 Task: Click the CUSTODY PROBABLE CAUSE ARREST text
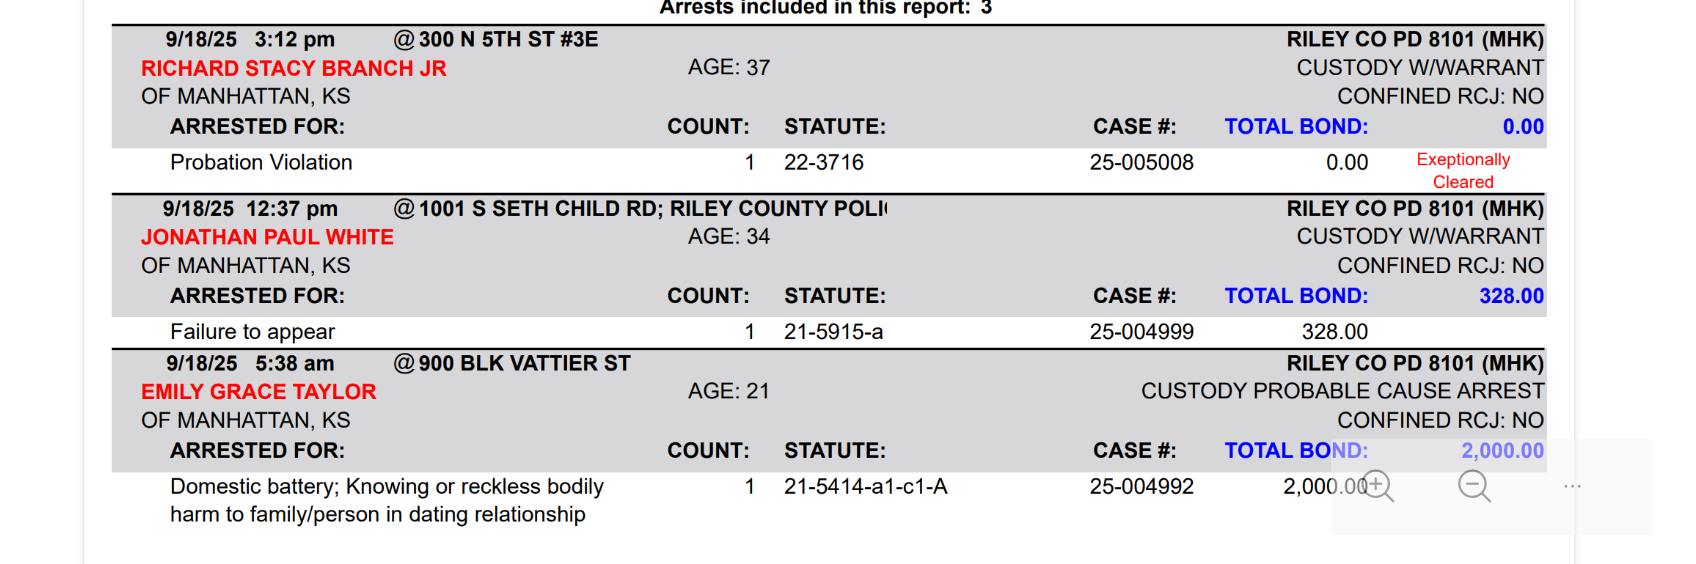point(1342,391)
